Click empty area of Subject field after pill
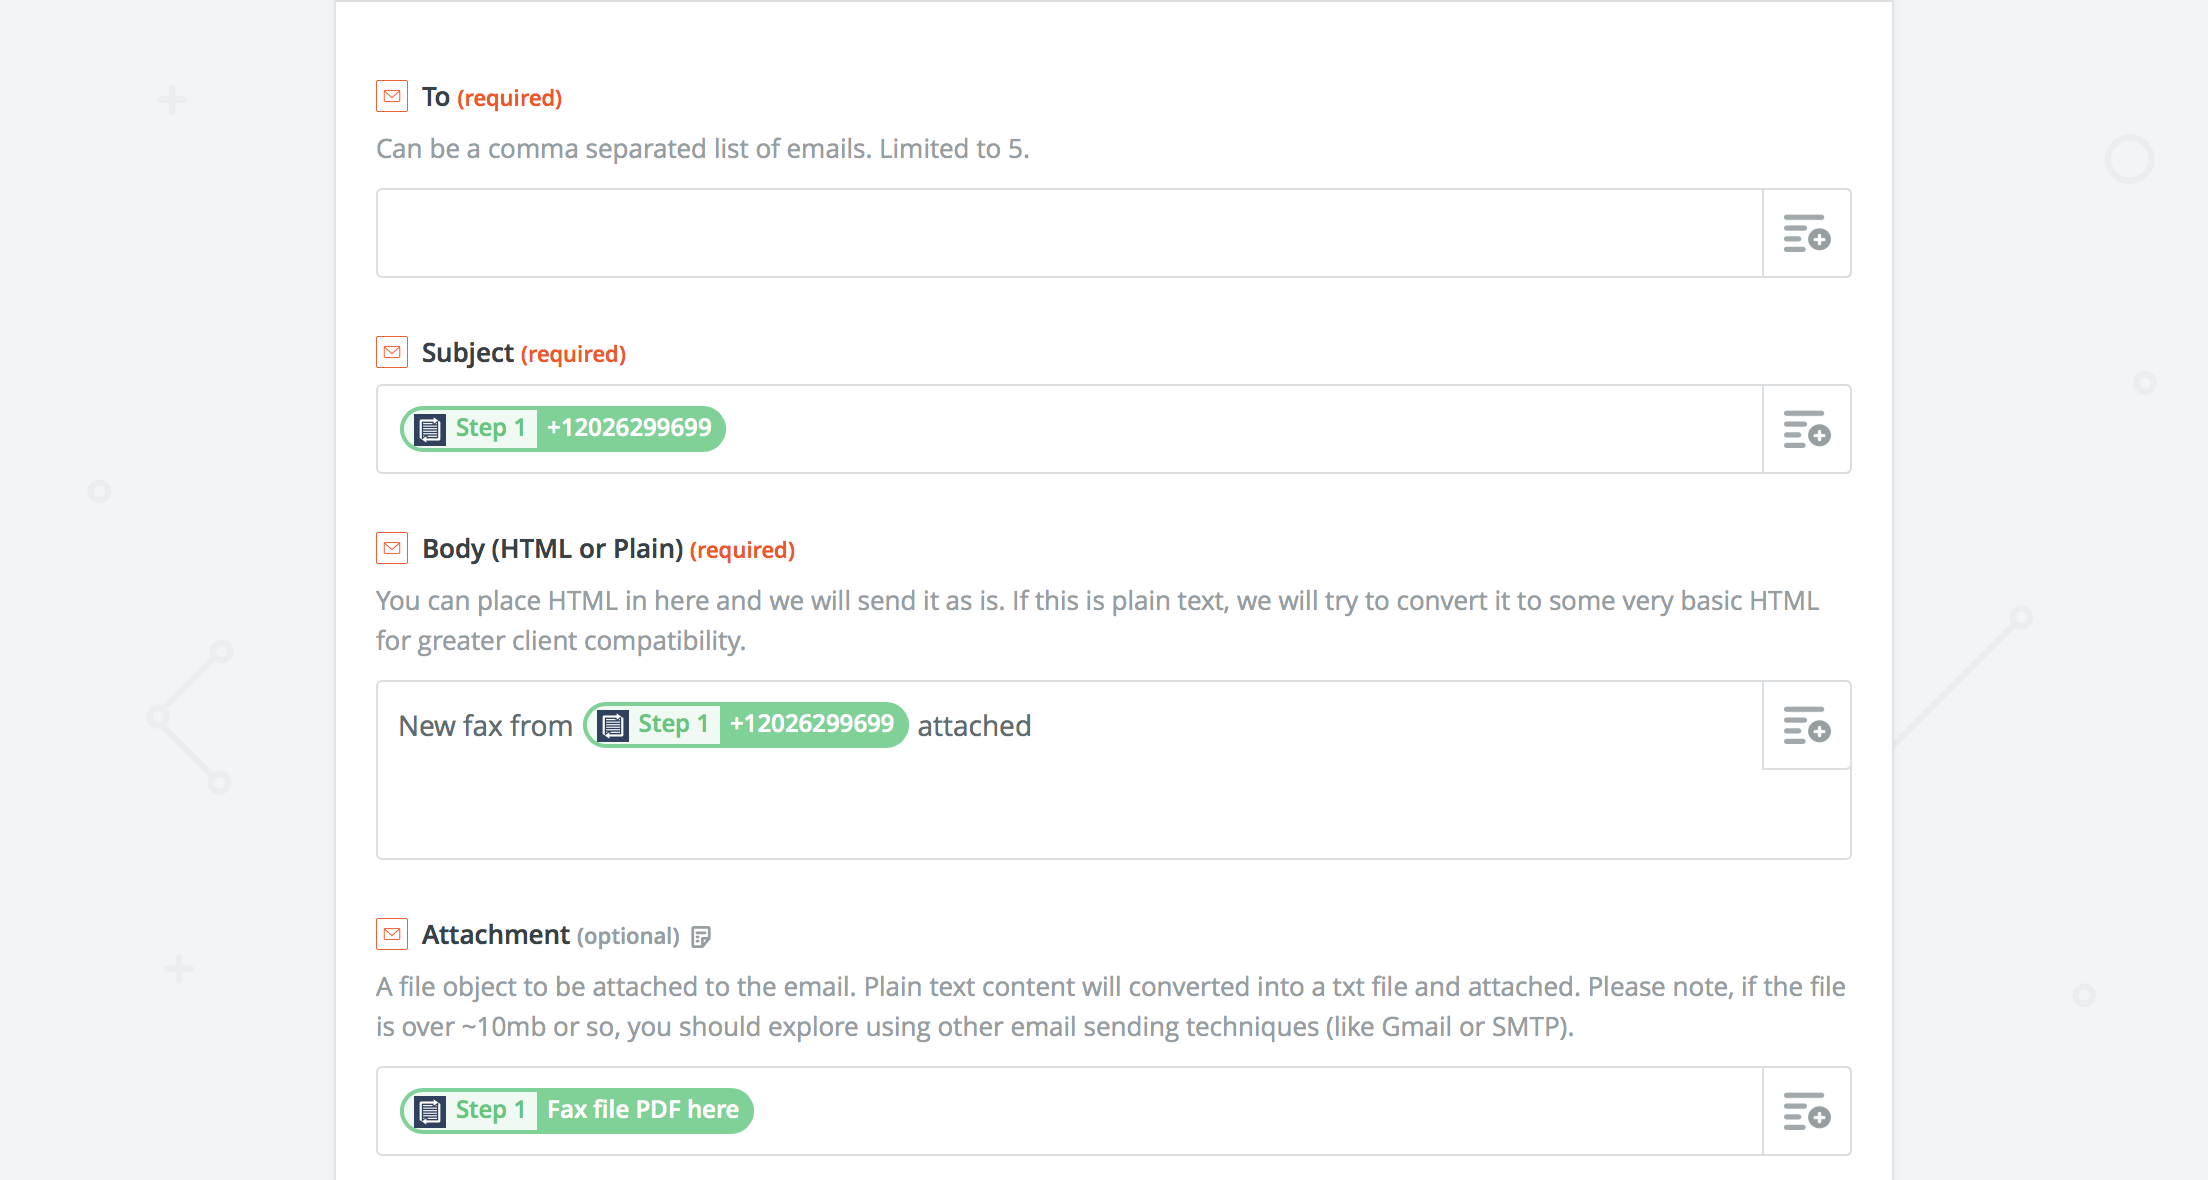Screen dimensions: 2208x1180 point(1240,429)
